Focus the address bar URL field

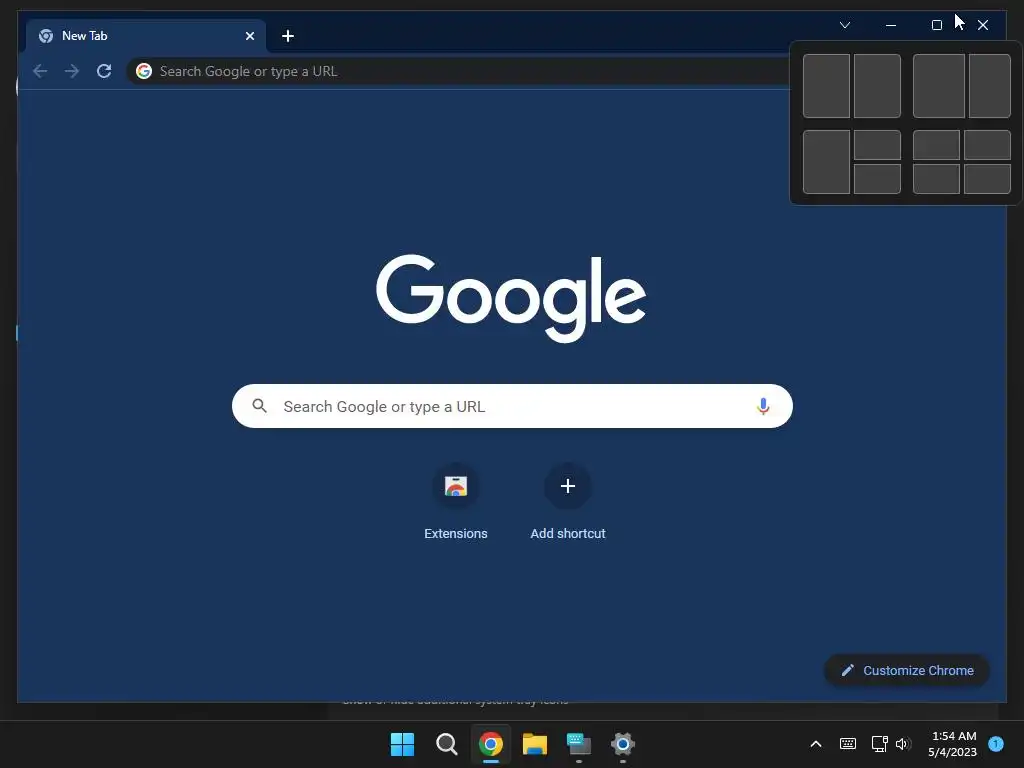coord(457,71)
